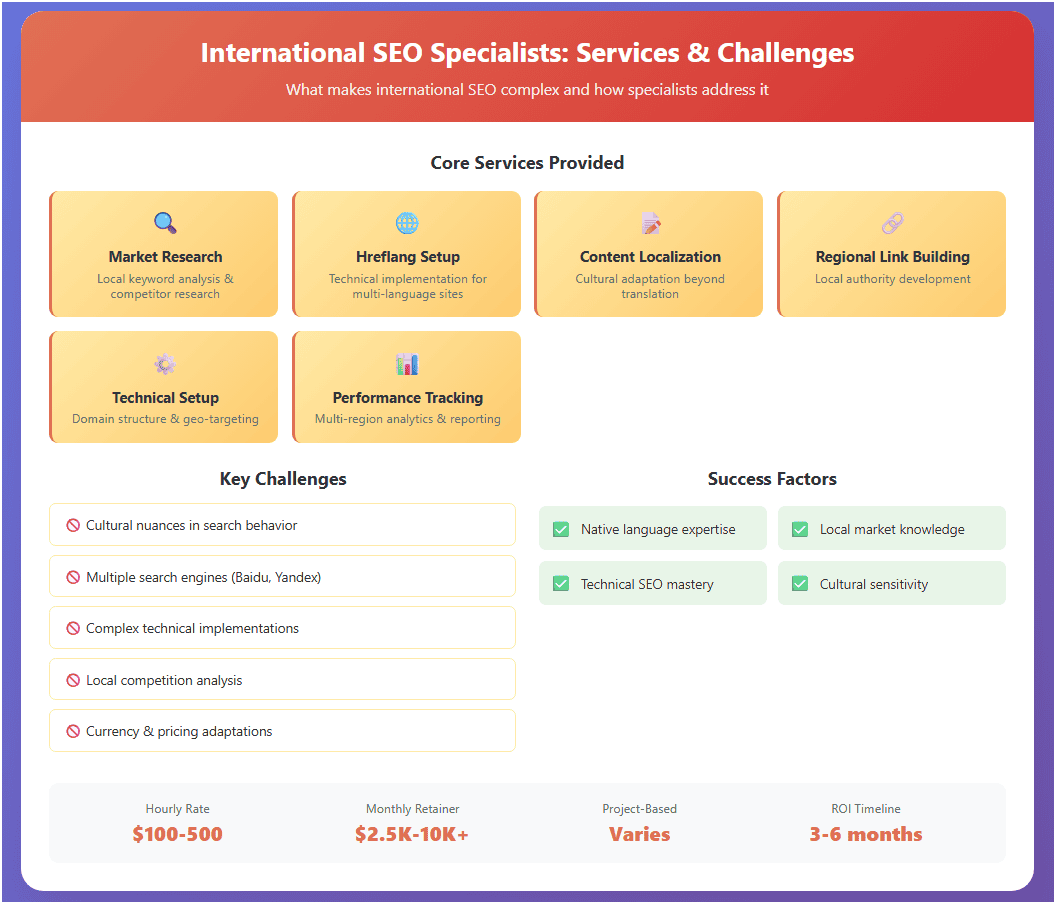Click the bar chart Performance Tracking icon
Viewport: 1056px width, 904px height.
(x=407, y=364)
